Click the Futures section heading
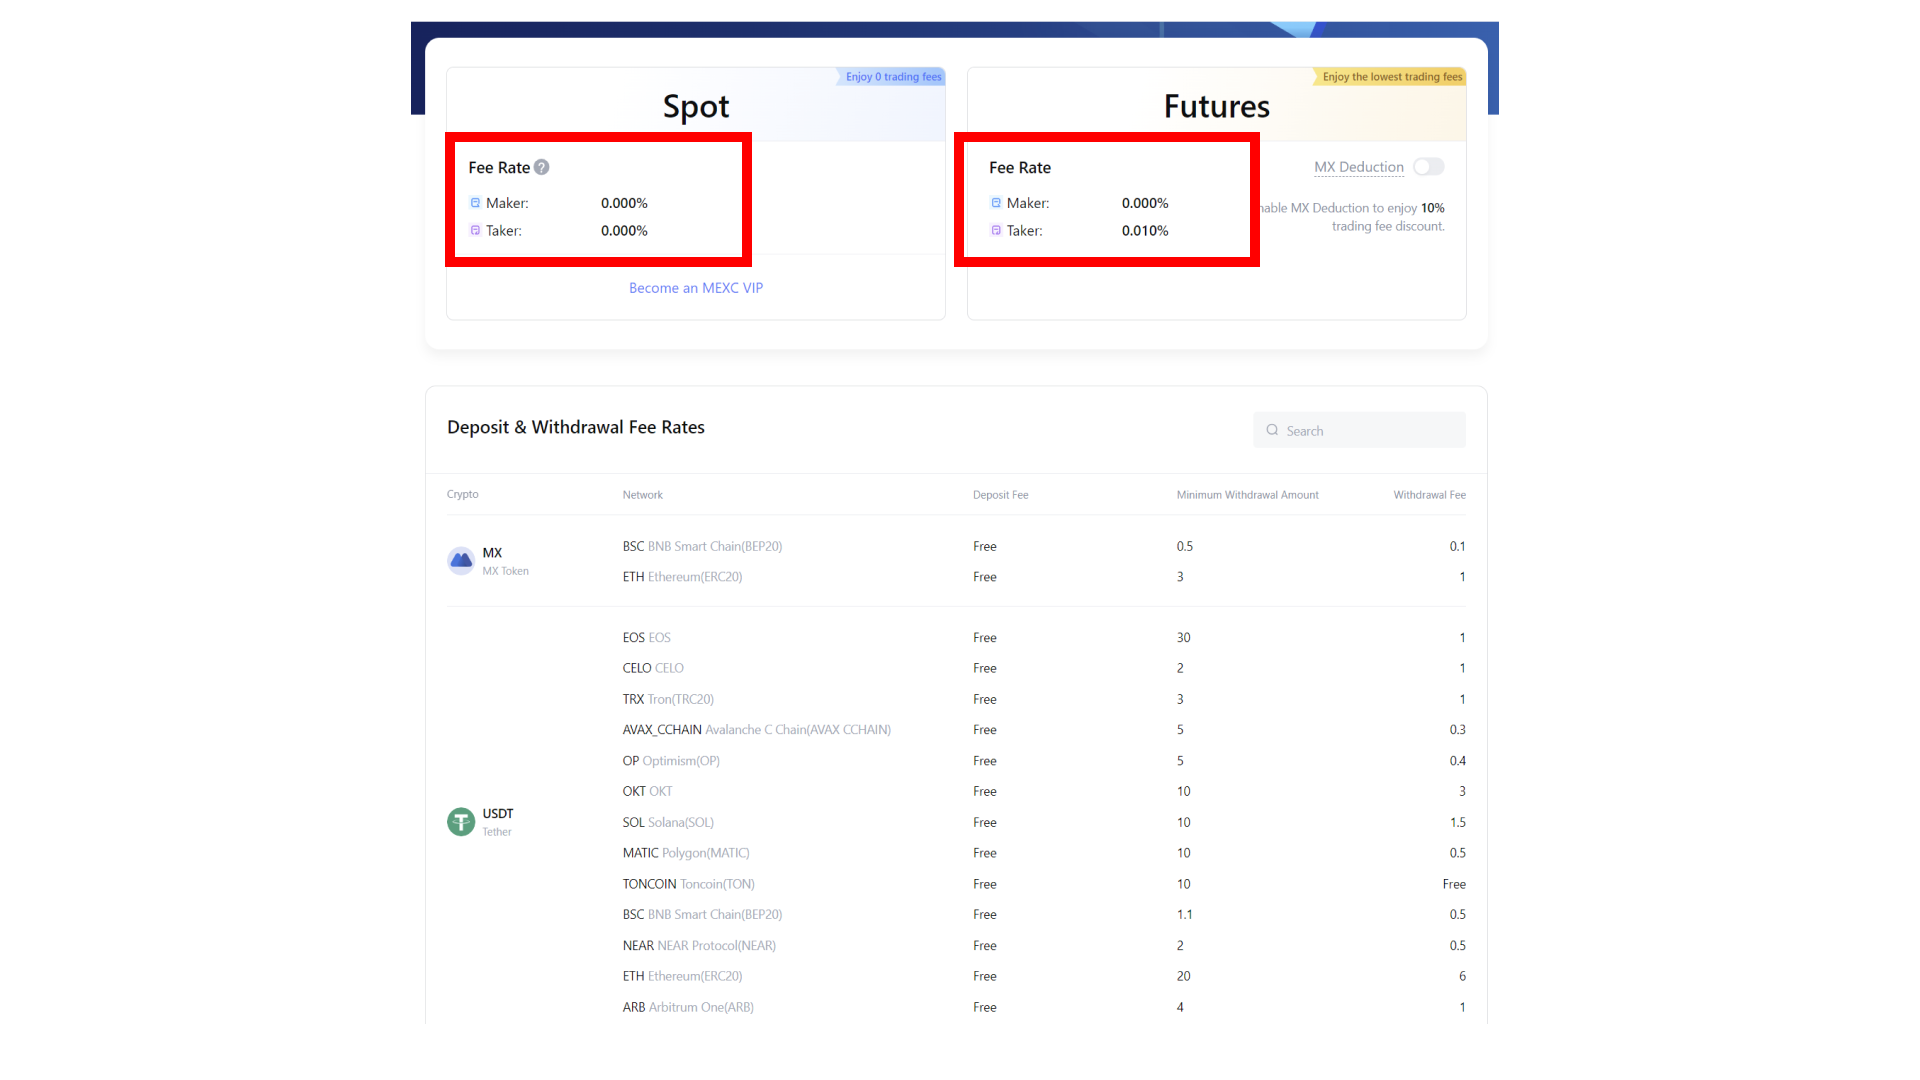 [1216, 106]
